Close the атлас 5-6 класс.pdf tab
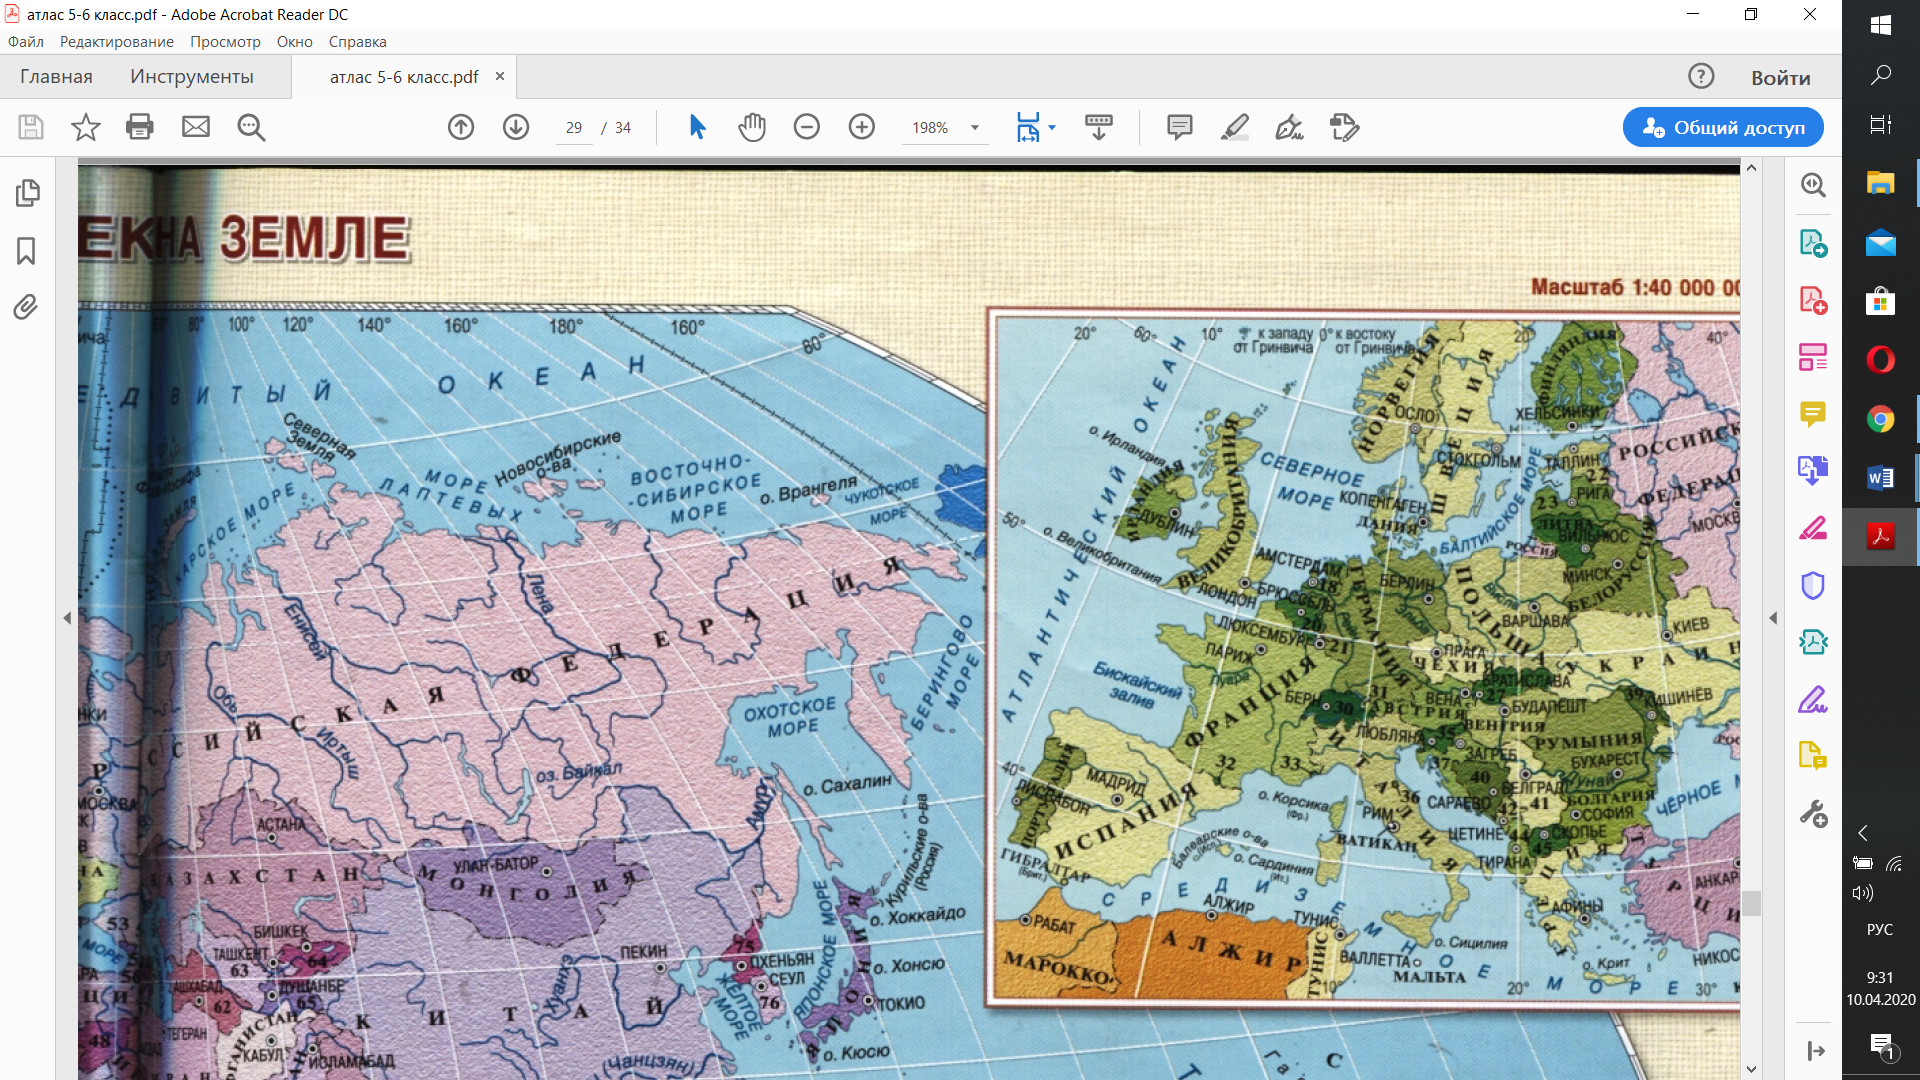 click(500, 76)
